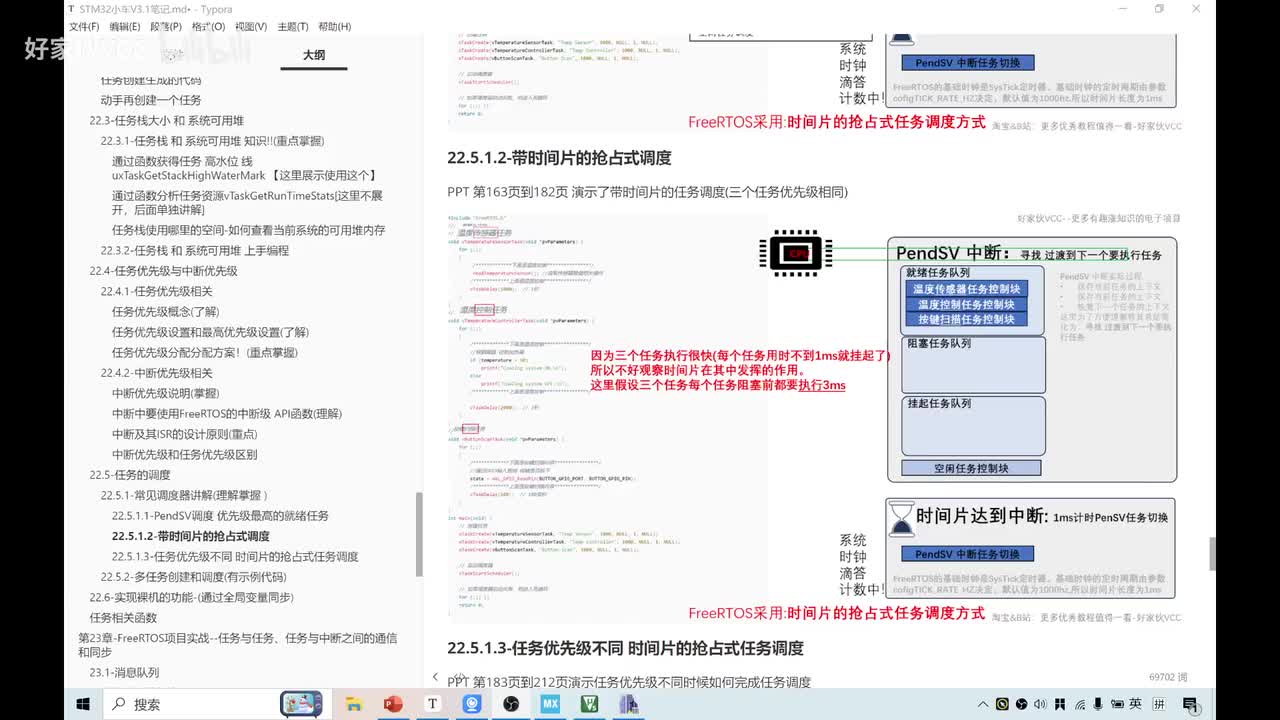Open OBS Studio from the taskbar
The image size is (1280, 720).
coord(511,704)
